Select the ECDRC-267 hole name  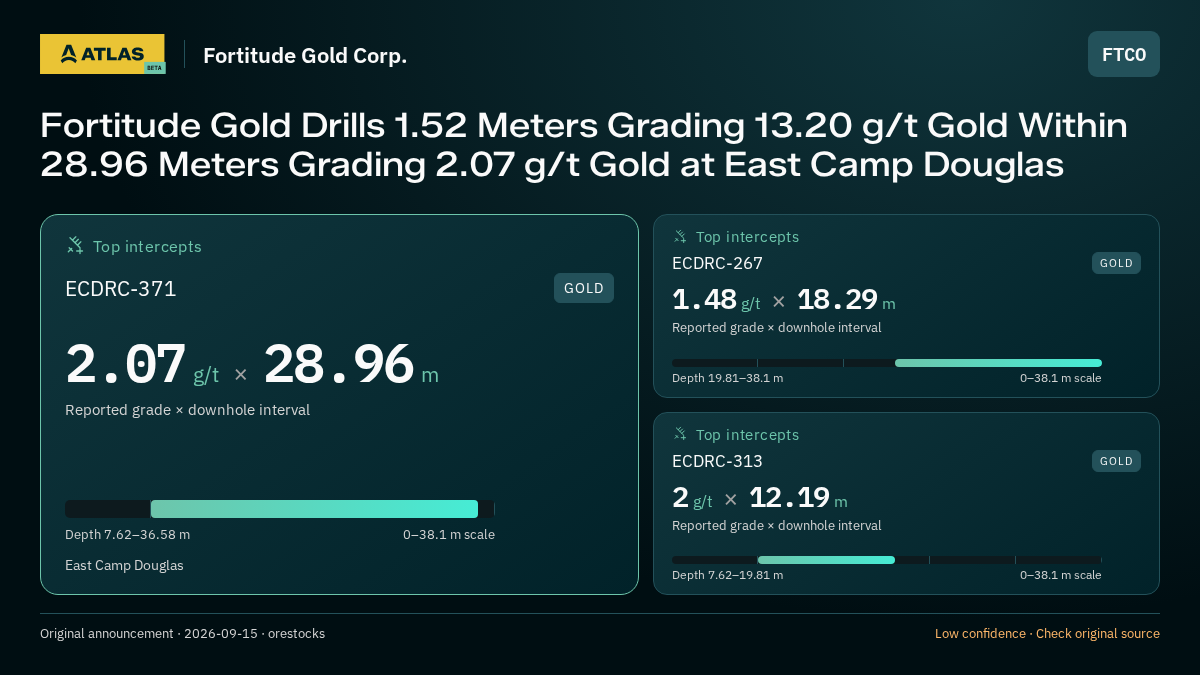[717, 263]
